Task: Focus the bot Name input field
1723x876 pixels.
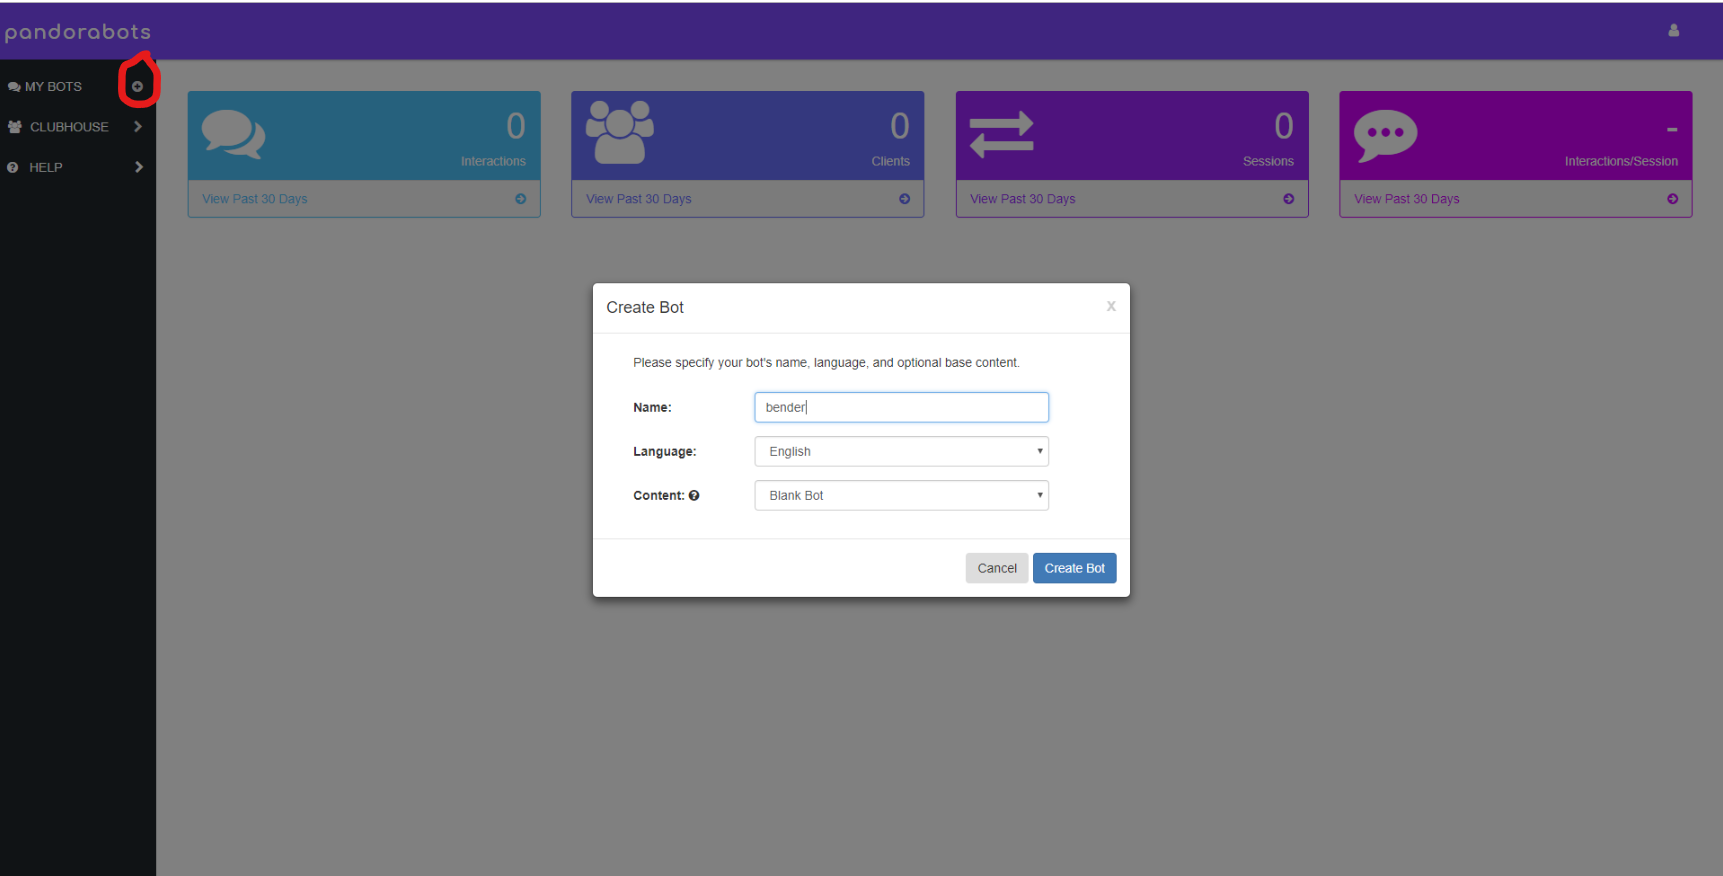Action: tap(901, 407)
